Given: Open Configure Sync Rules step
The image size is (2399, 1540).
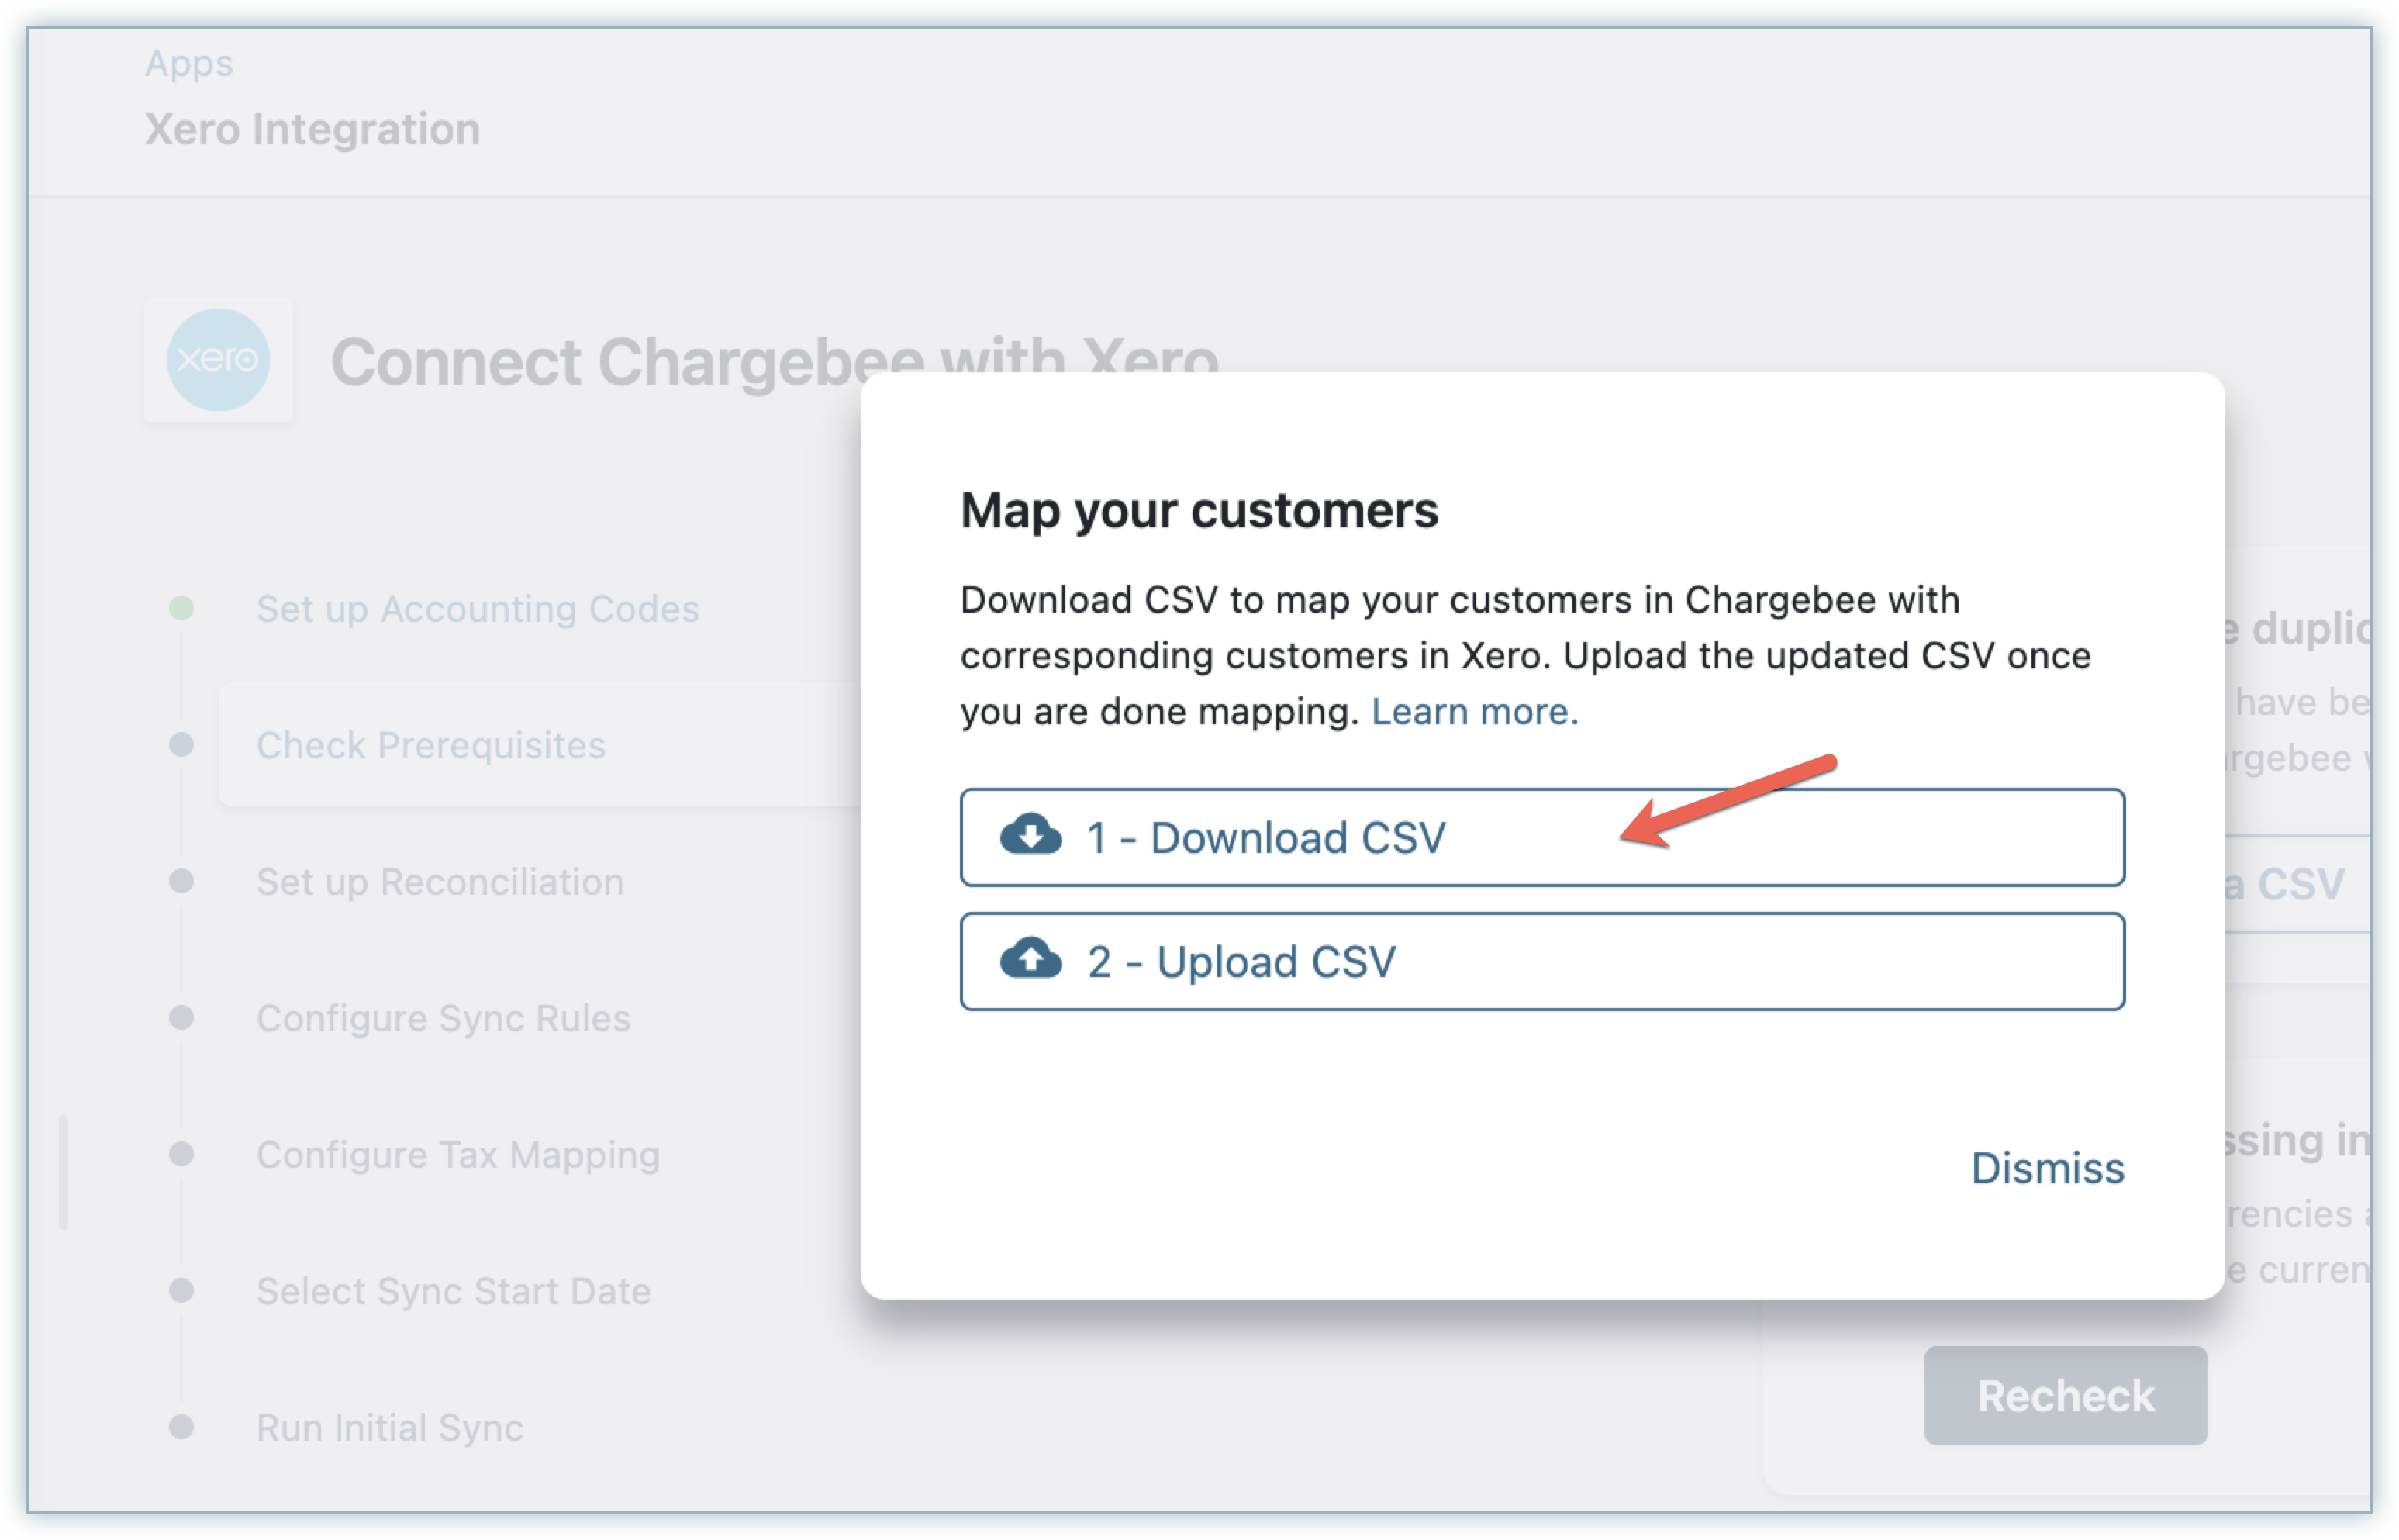Looking at the screenshot, I should click(x=443, y=1018).
